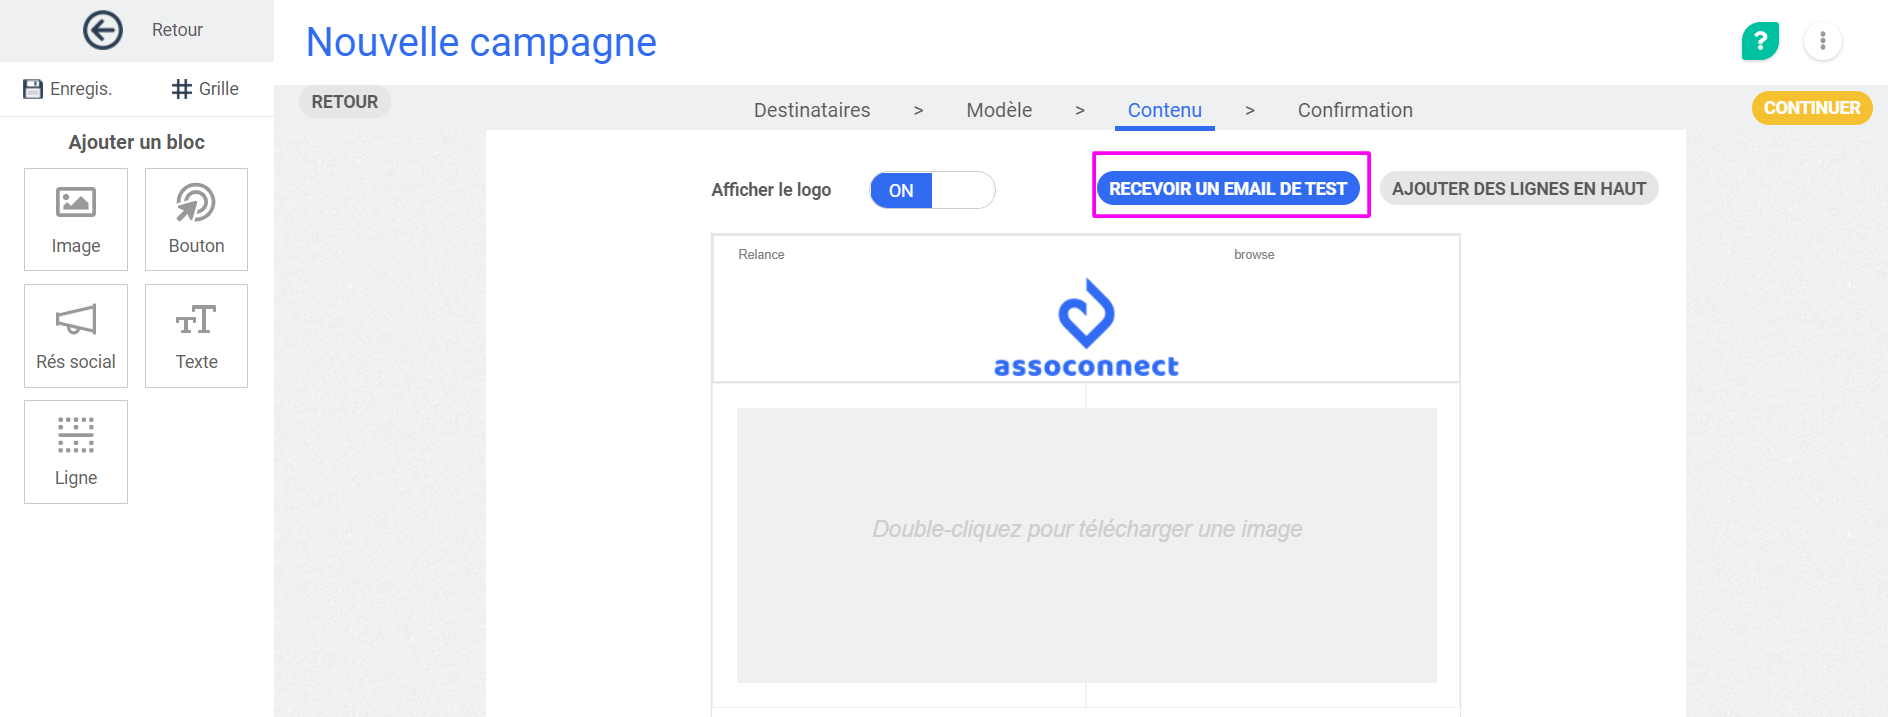
Task: Add a Rés social block
Action: 76,336
